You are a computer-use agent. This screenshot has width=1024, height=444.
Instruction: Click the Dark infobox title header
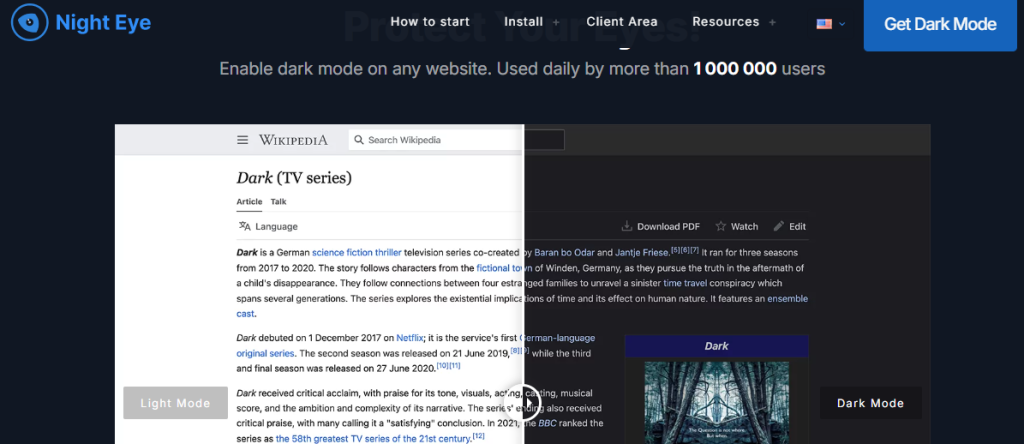click(x=716, y=346)
